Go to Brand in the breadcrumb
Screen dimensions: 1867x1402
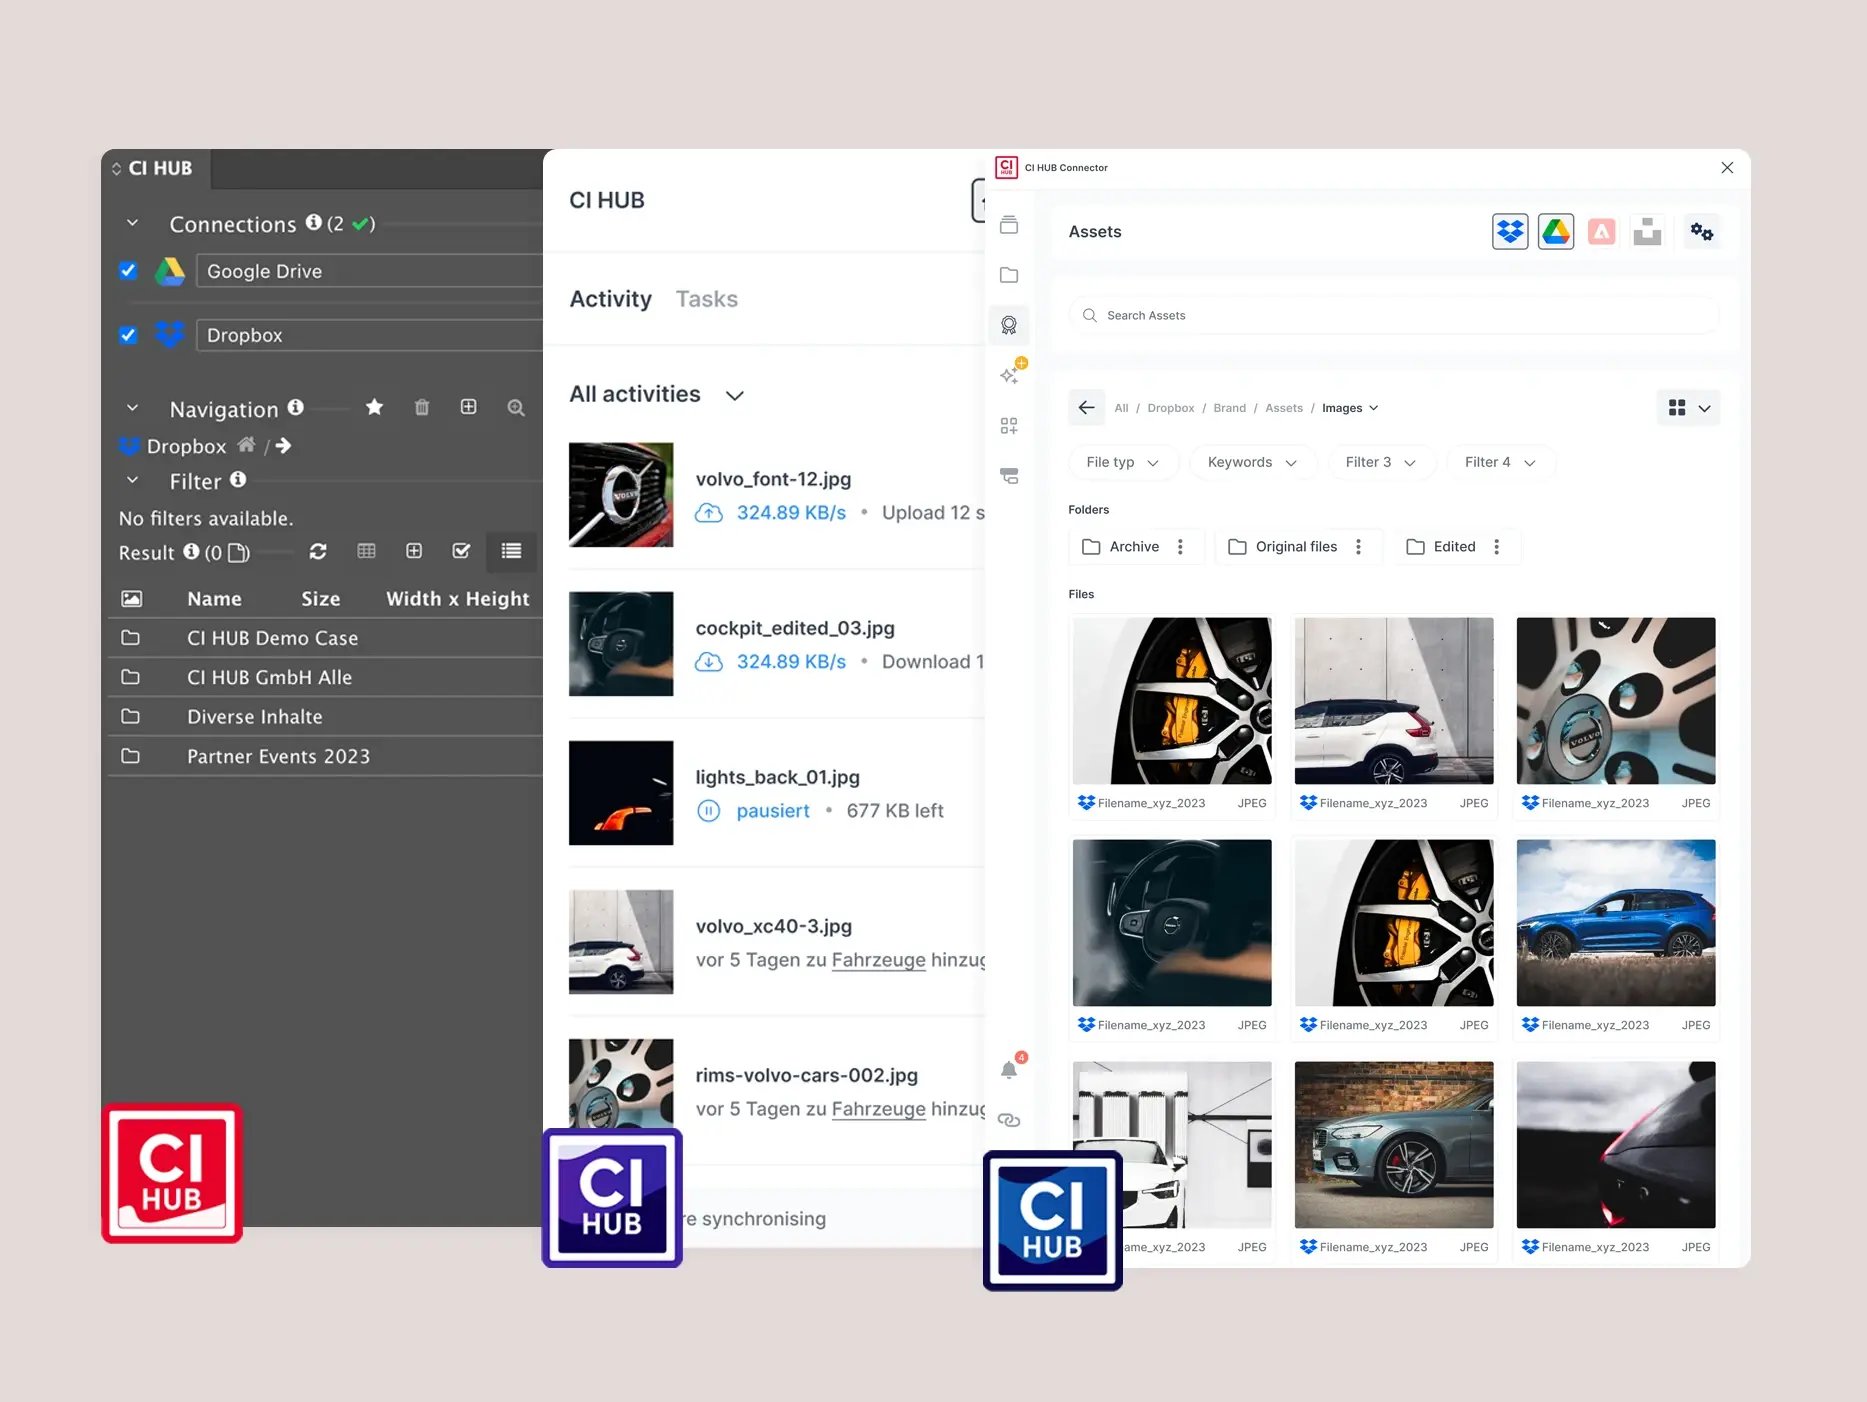tap(1229, 408)
